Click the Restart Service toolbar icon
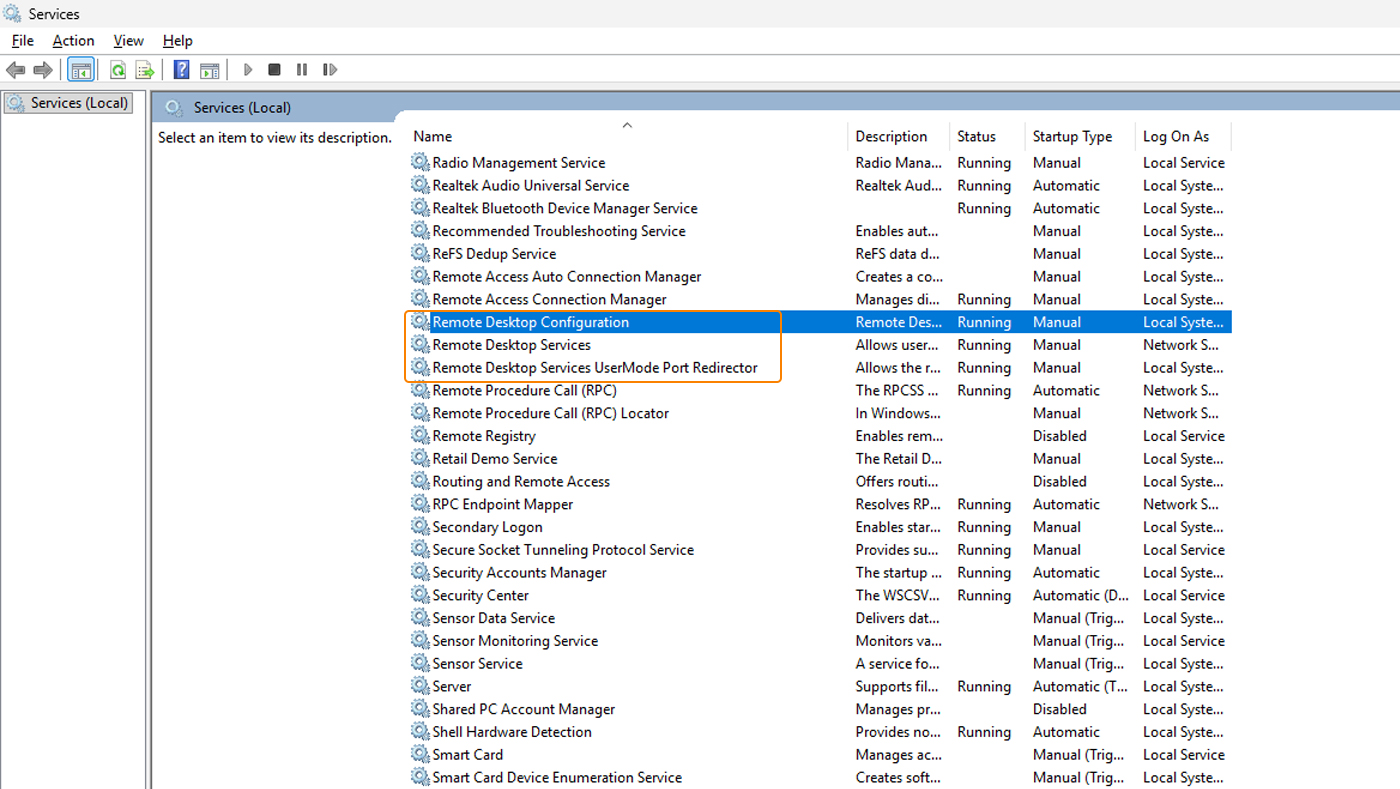The width and height of the screenshot is (1400, 789). (x=329, y=70)
